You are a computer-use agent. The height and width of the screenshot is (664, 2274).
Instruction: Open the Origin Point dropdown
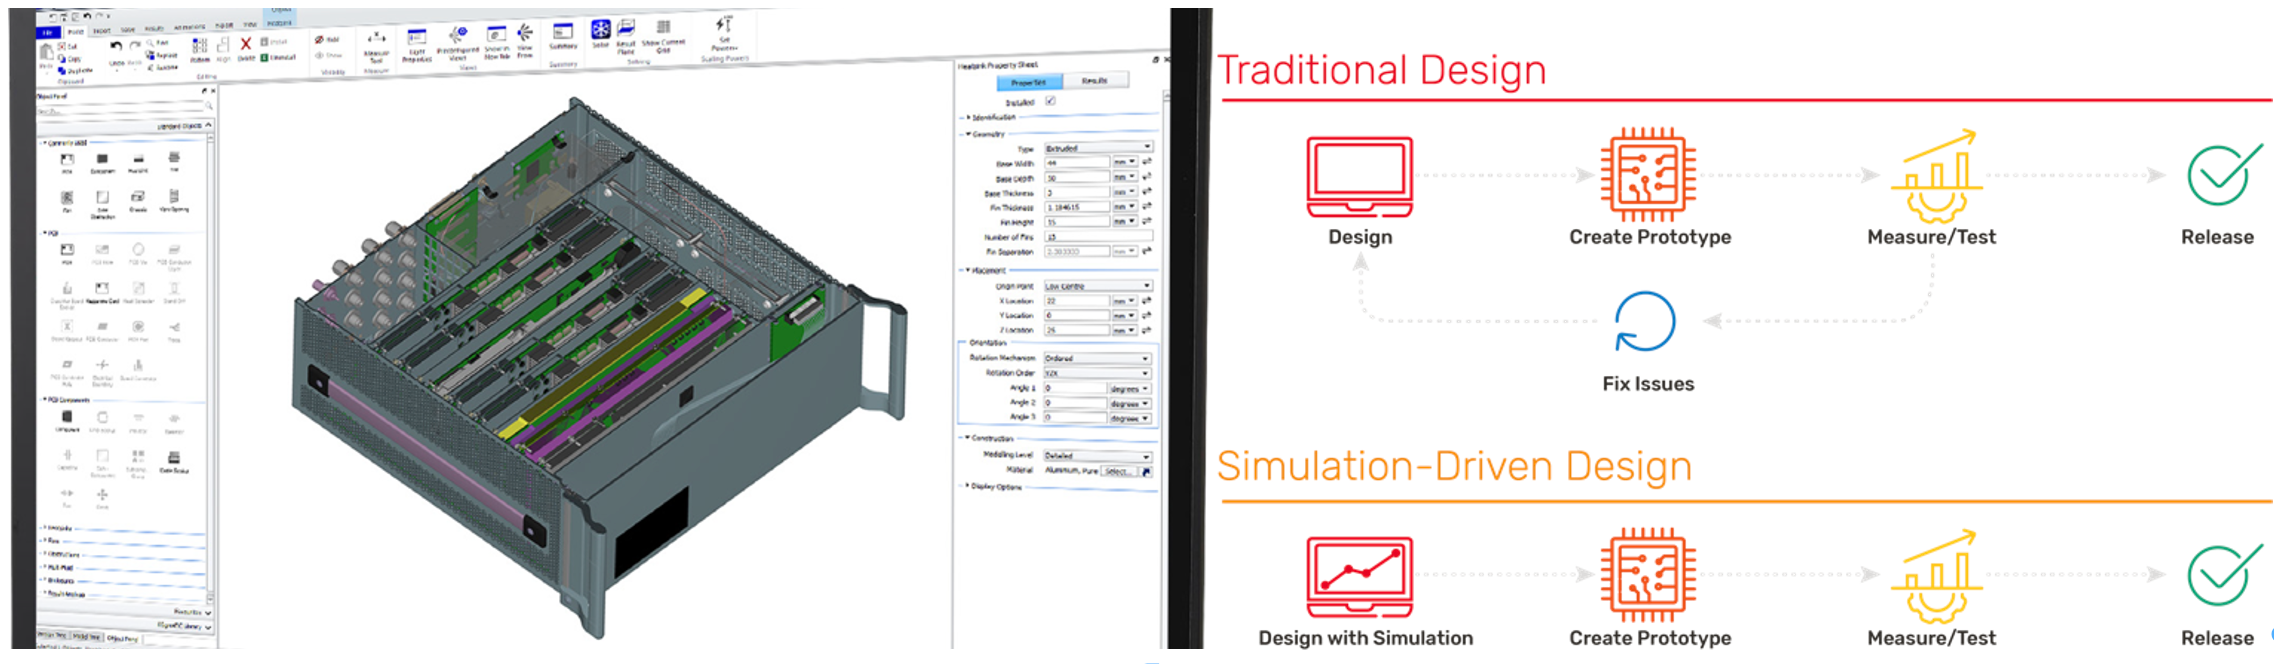[1098, 286]
